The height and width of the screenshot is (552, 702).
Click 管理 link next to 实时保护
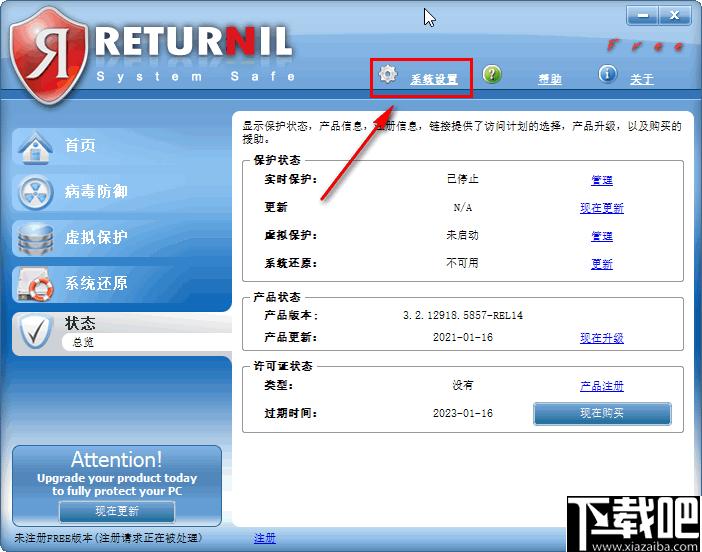pos(602,180)
